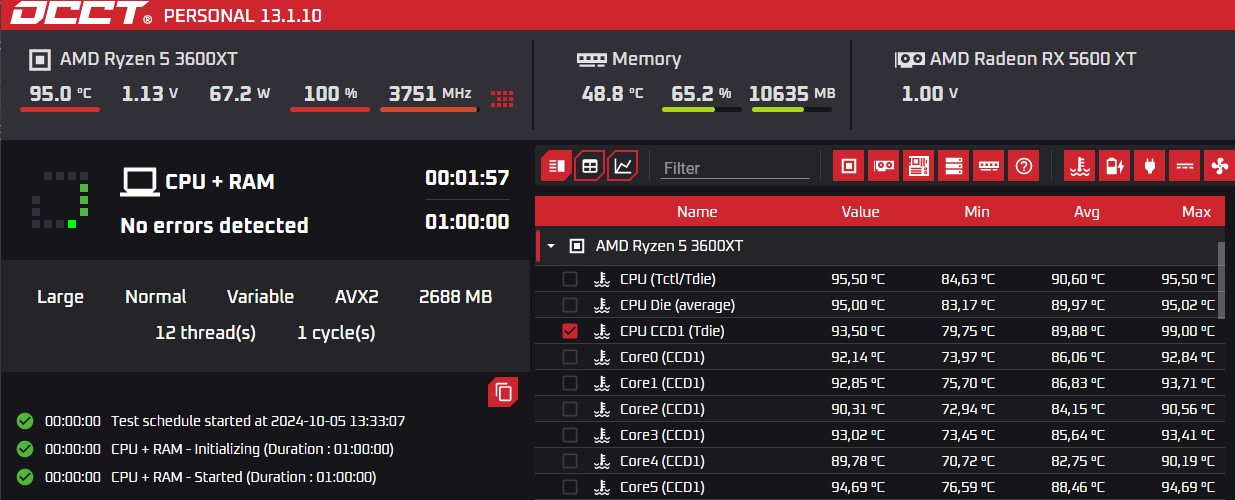Click the 12 thread(s) setting
Image resolution: width=1235 pixels, height=500 pixels.
(205, 333)
